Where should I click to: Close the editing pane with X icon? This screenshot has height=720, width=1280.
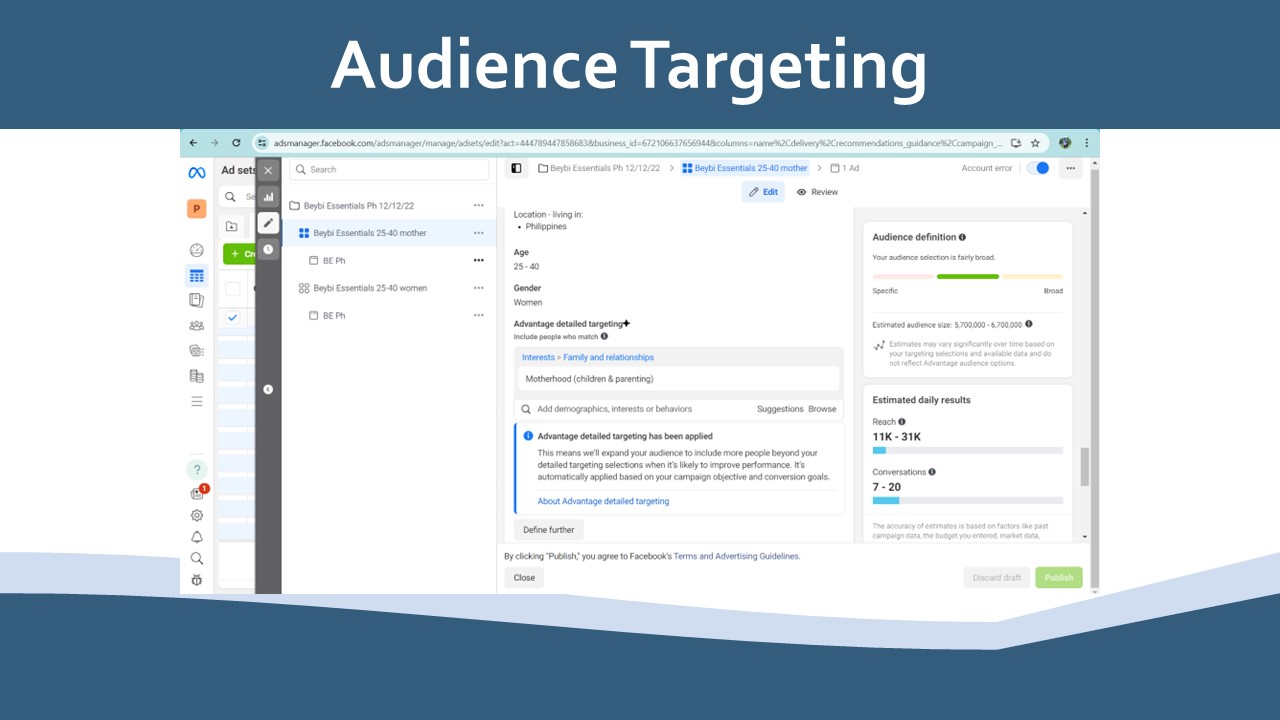(268, 170)
